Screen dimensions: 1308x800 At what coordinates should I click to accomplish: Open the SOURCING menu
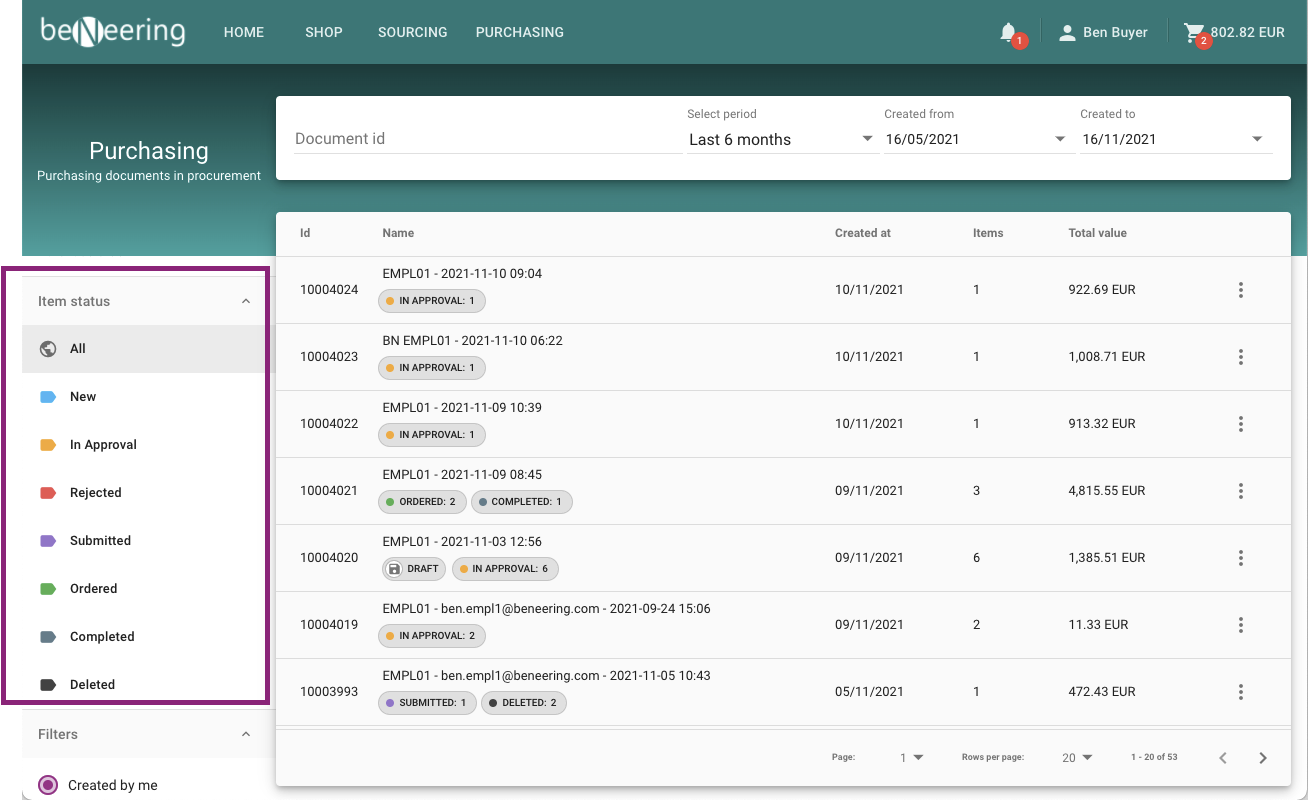412,32
